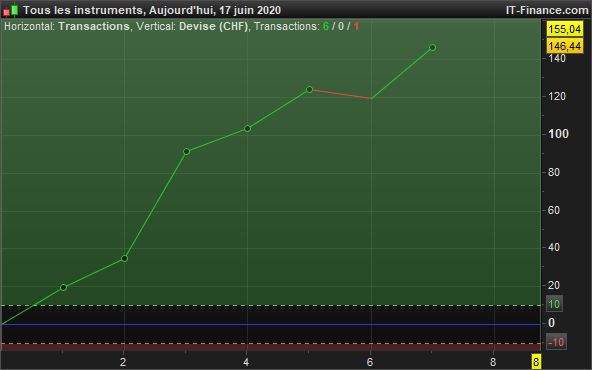592x370 pixels.
Task: Click the orange 146,44 price label
Action: point(564,46)
